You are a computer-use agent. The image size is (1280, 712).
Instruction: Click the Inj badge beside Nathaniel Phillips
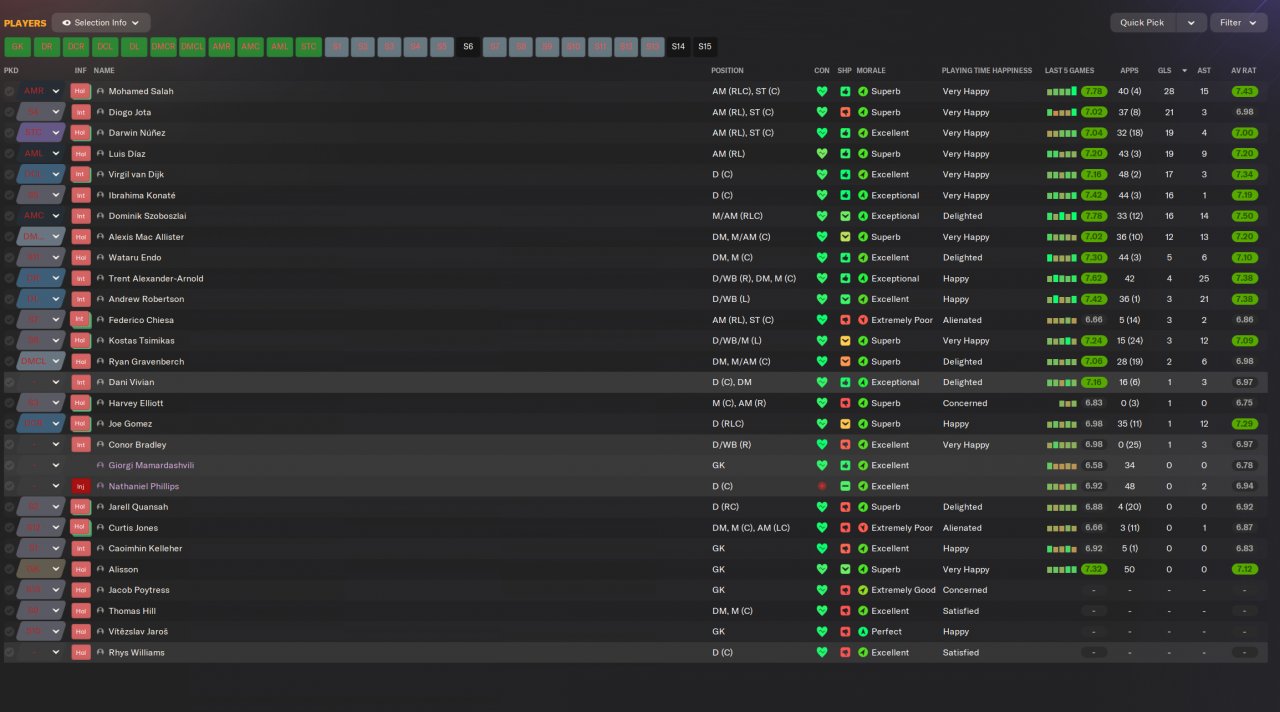pos(81,486)
